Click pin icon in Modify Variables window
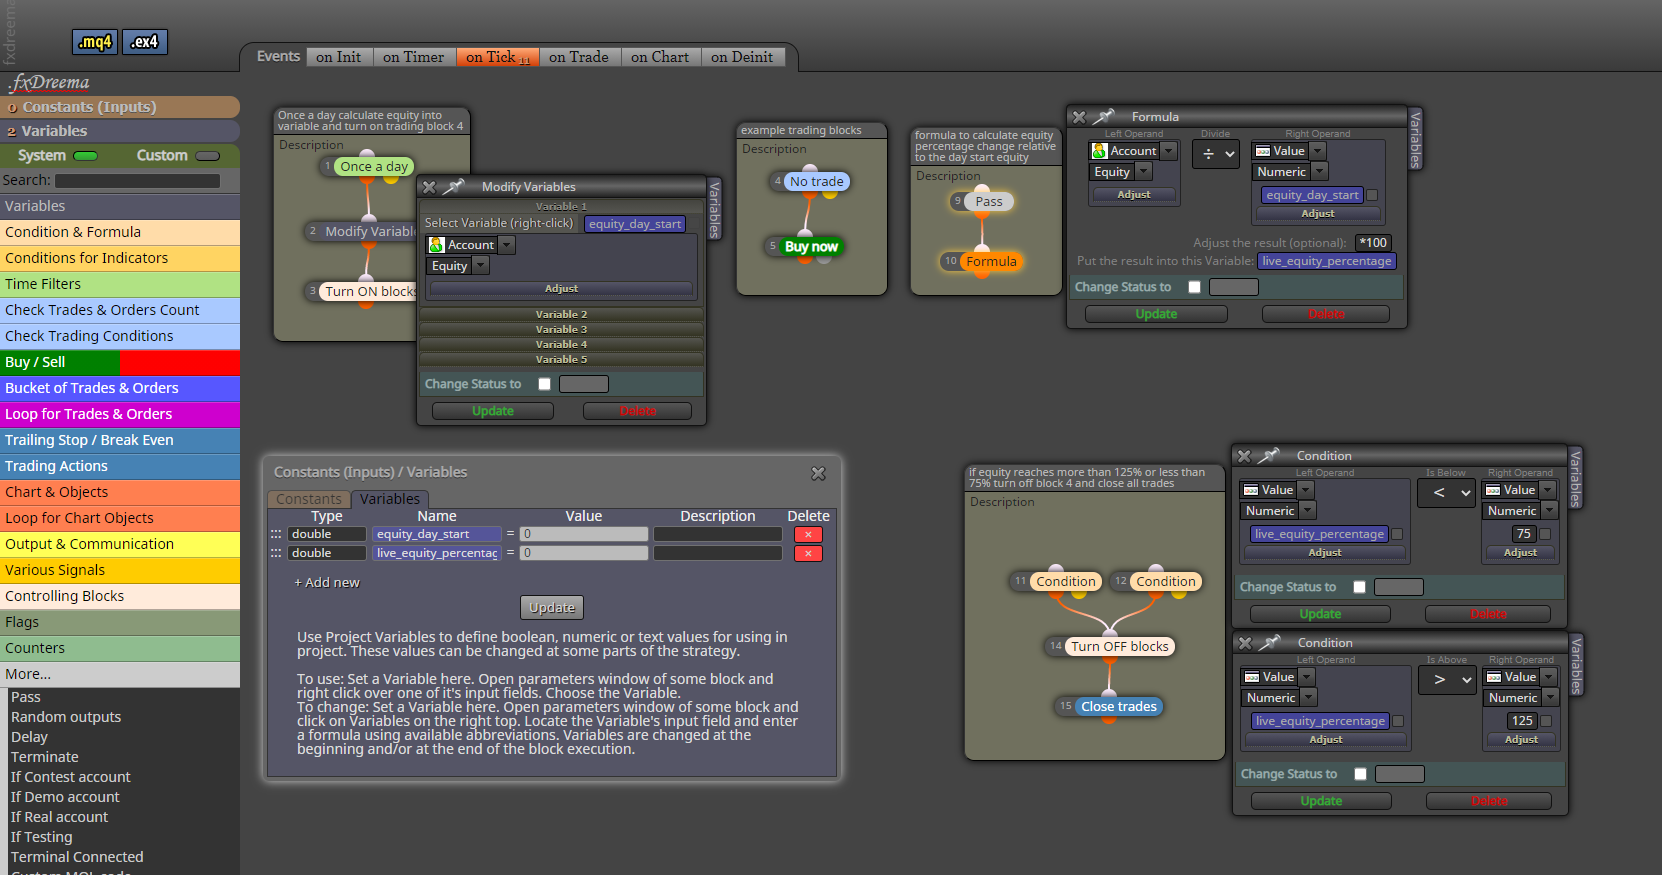Image resolution: width=1662 pixels, height=875 pixels. tap(454, 187)
